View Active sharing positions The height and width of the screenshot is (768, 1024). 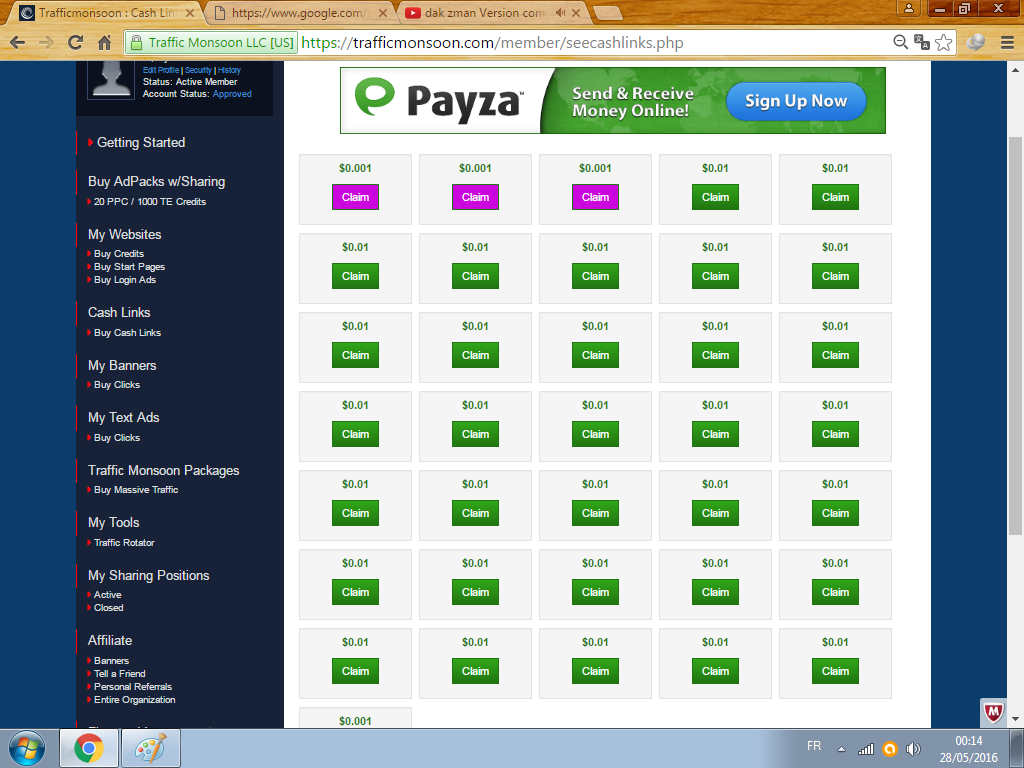108,595
